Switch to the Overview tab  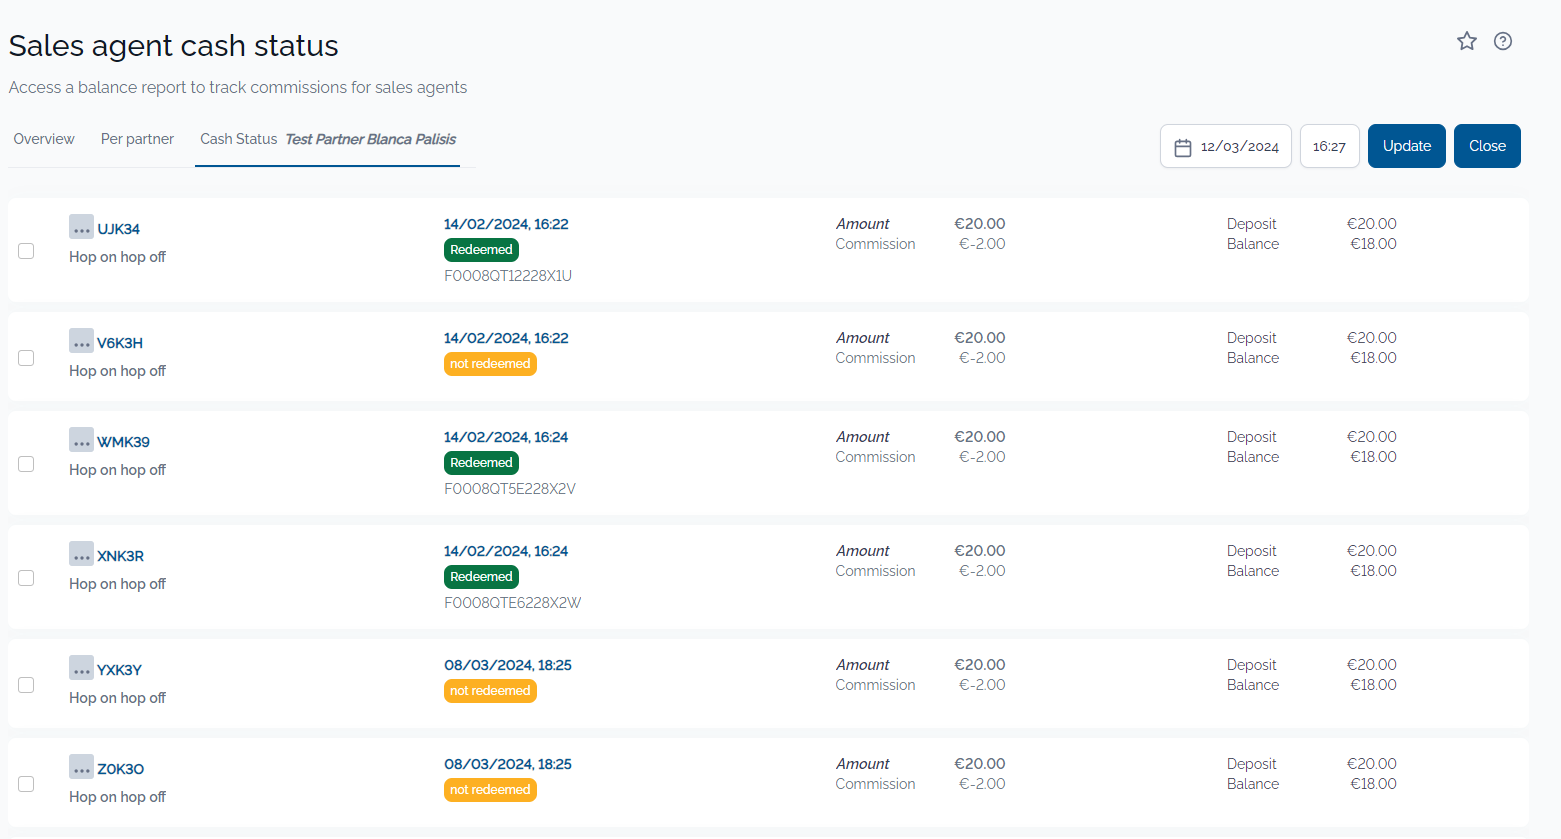click(x=43, y=139)
